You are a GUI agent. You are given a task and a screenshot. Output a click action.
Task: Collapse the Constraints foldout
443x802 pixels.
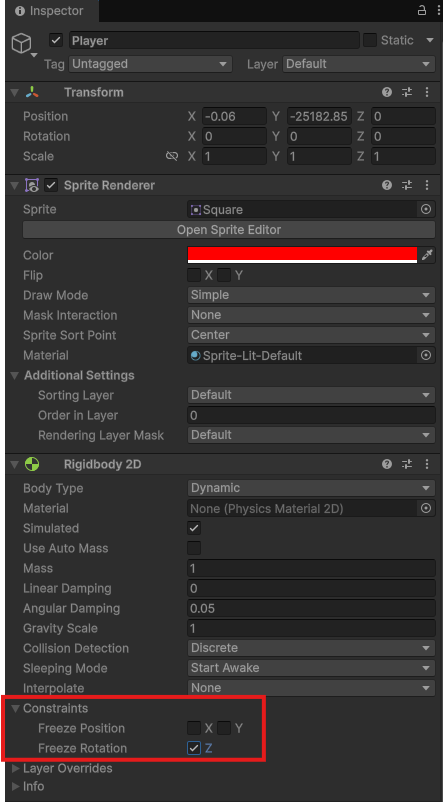click(x=15, y=708)
